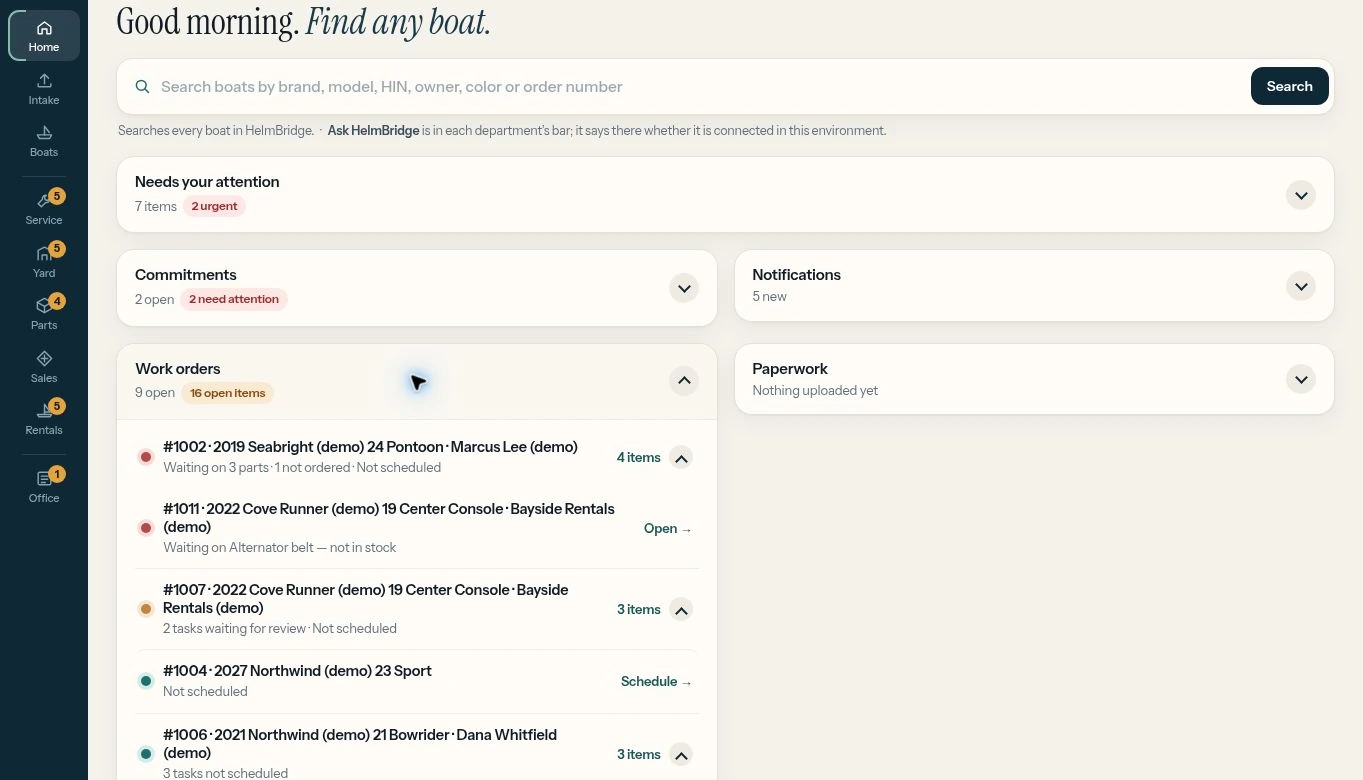
Task: Click the Yard badge showing 5
Action: tap(57, 248)
